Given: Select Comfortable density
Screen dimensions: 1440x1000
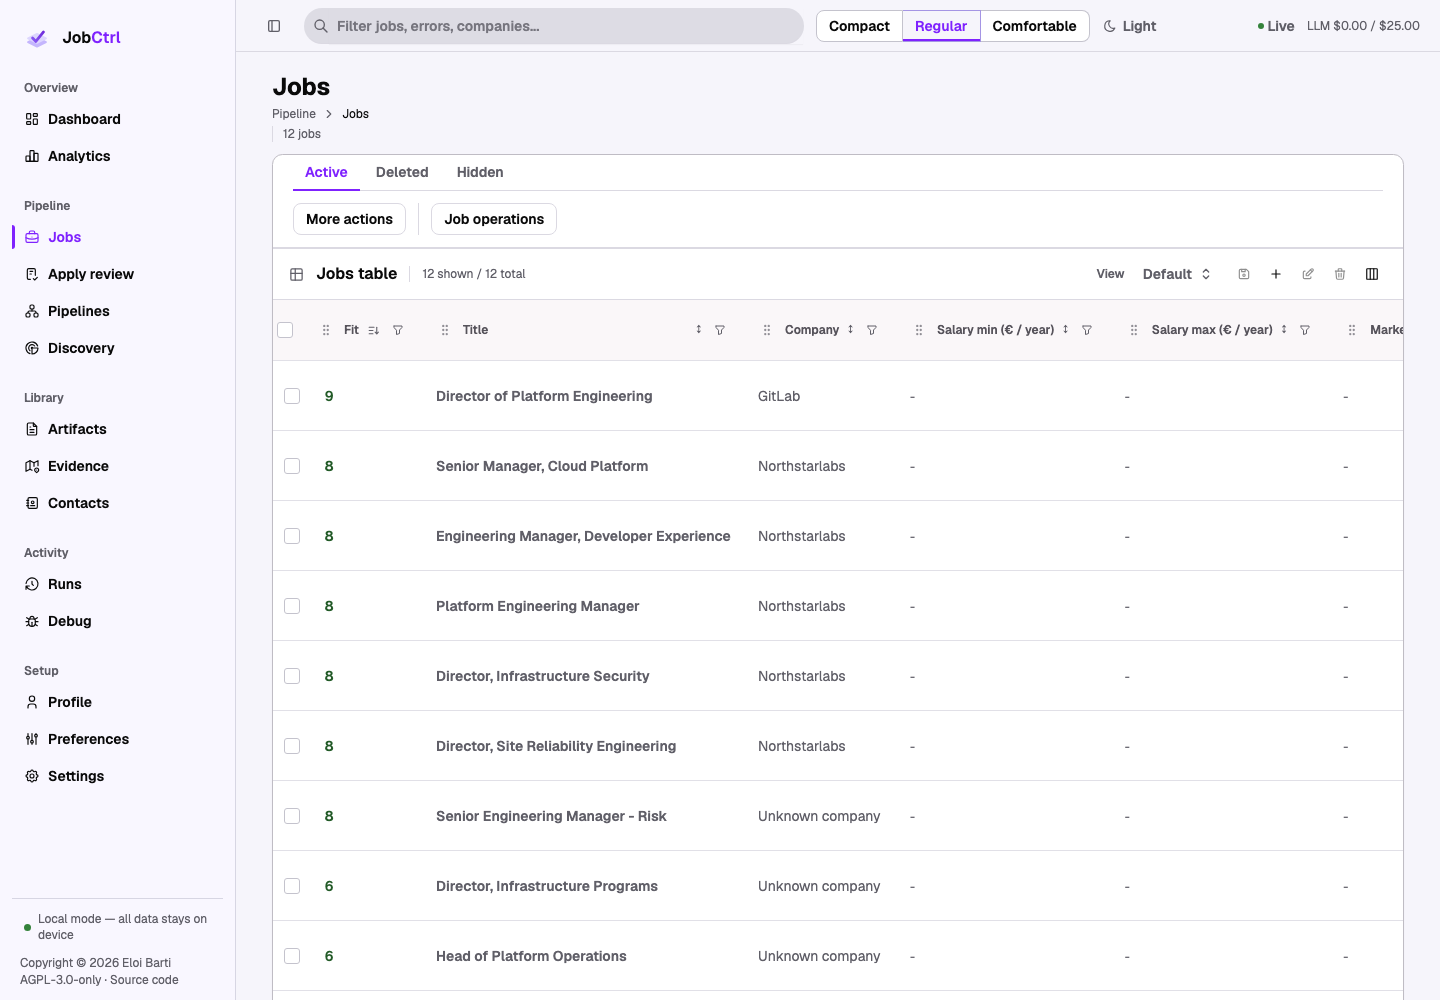Looking at the screenshot, I should 1034,26.
